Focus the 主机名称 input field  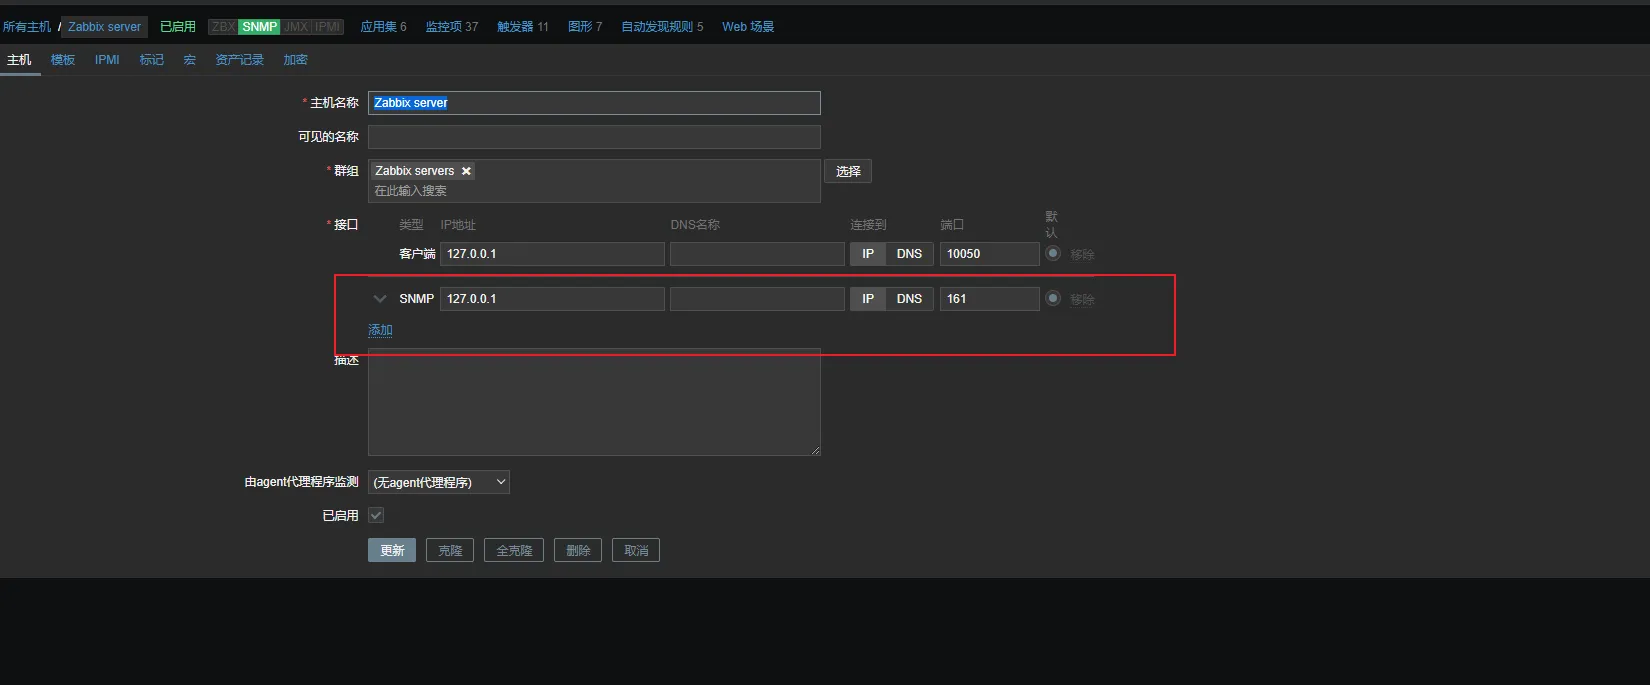(594, 103)
